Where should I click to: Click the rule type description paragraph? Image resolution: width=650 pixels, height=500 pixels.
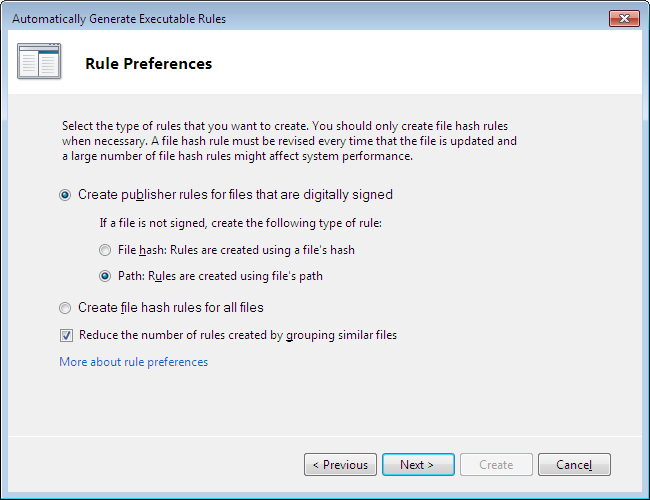(x=290, y=141)
